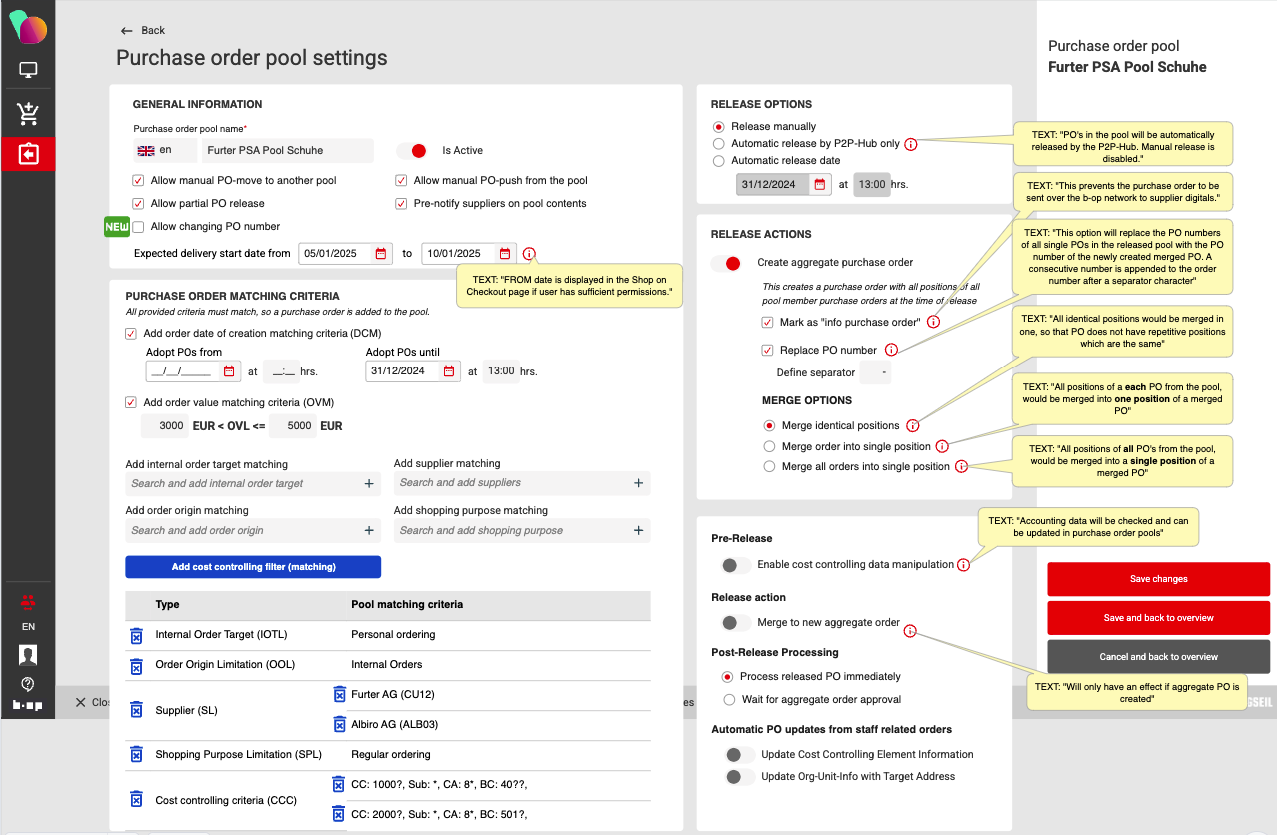Open the help question mark icon in sidebar
Screen dimensions: 1277x835
28,684
